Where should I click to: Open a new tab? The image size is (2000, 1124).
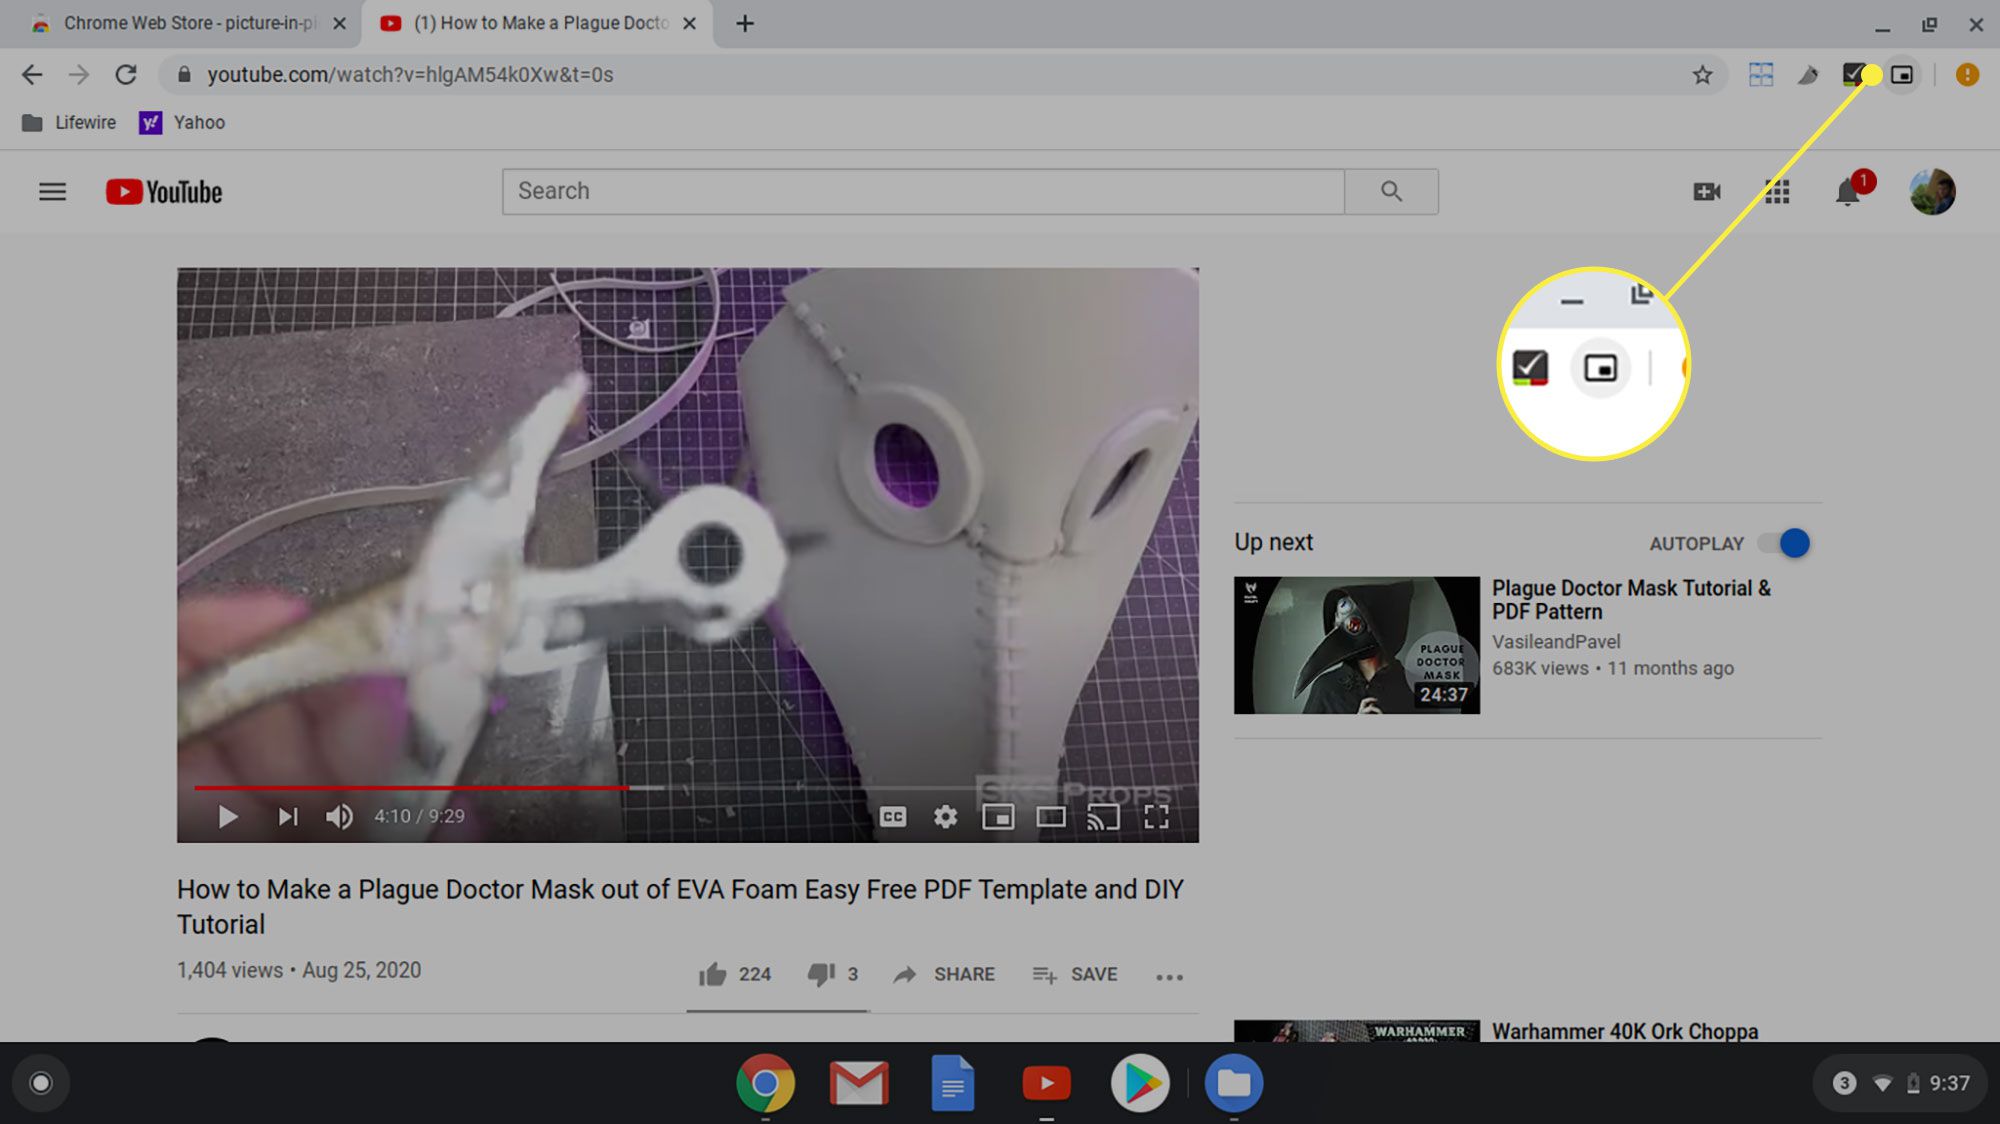(x=745, y=23)
